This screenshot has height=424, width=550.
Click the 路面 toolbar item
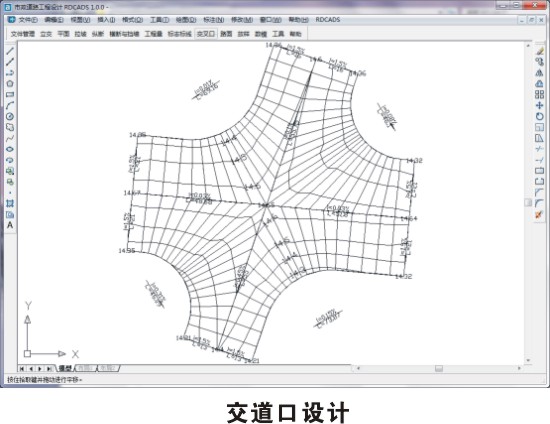[x=226, y=34]
